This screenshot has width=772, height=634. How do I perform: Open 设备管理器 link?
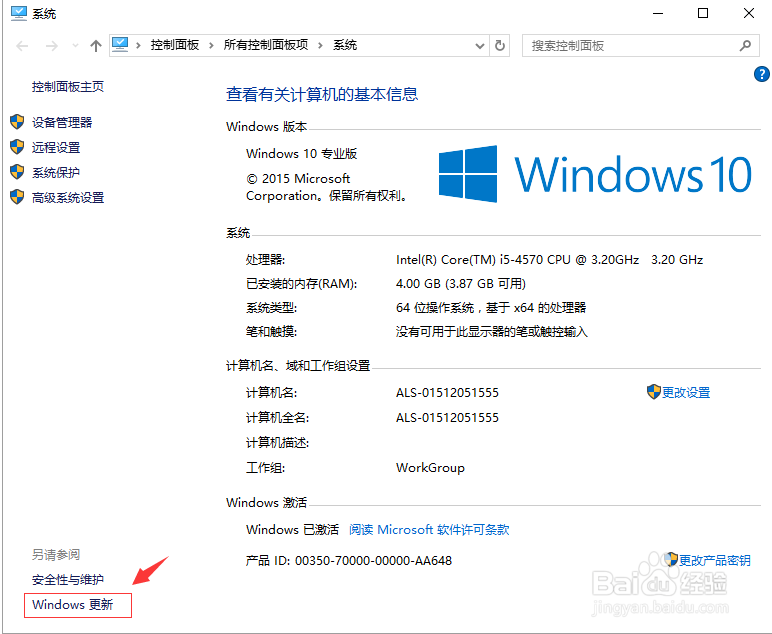pyautogui.click(x=62, y=123)
